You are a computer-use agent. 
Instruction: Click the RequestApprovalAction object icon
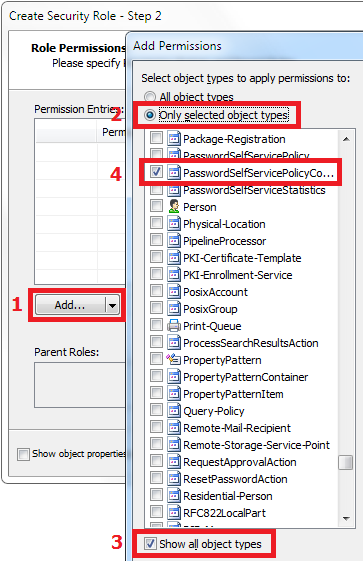(174, 462)
